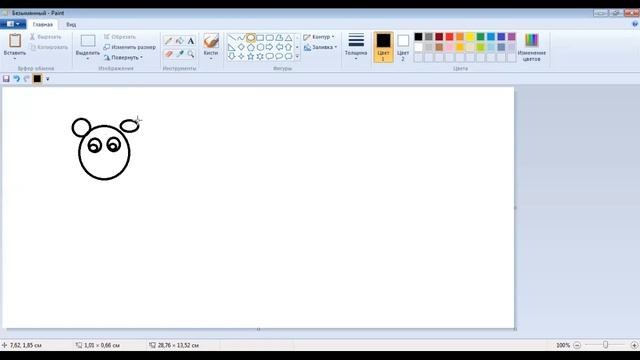Choose the Six-point star shape
The height and width of the screenshot is (360, 640).
(260, 56)
